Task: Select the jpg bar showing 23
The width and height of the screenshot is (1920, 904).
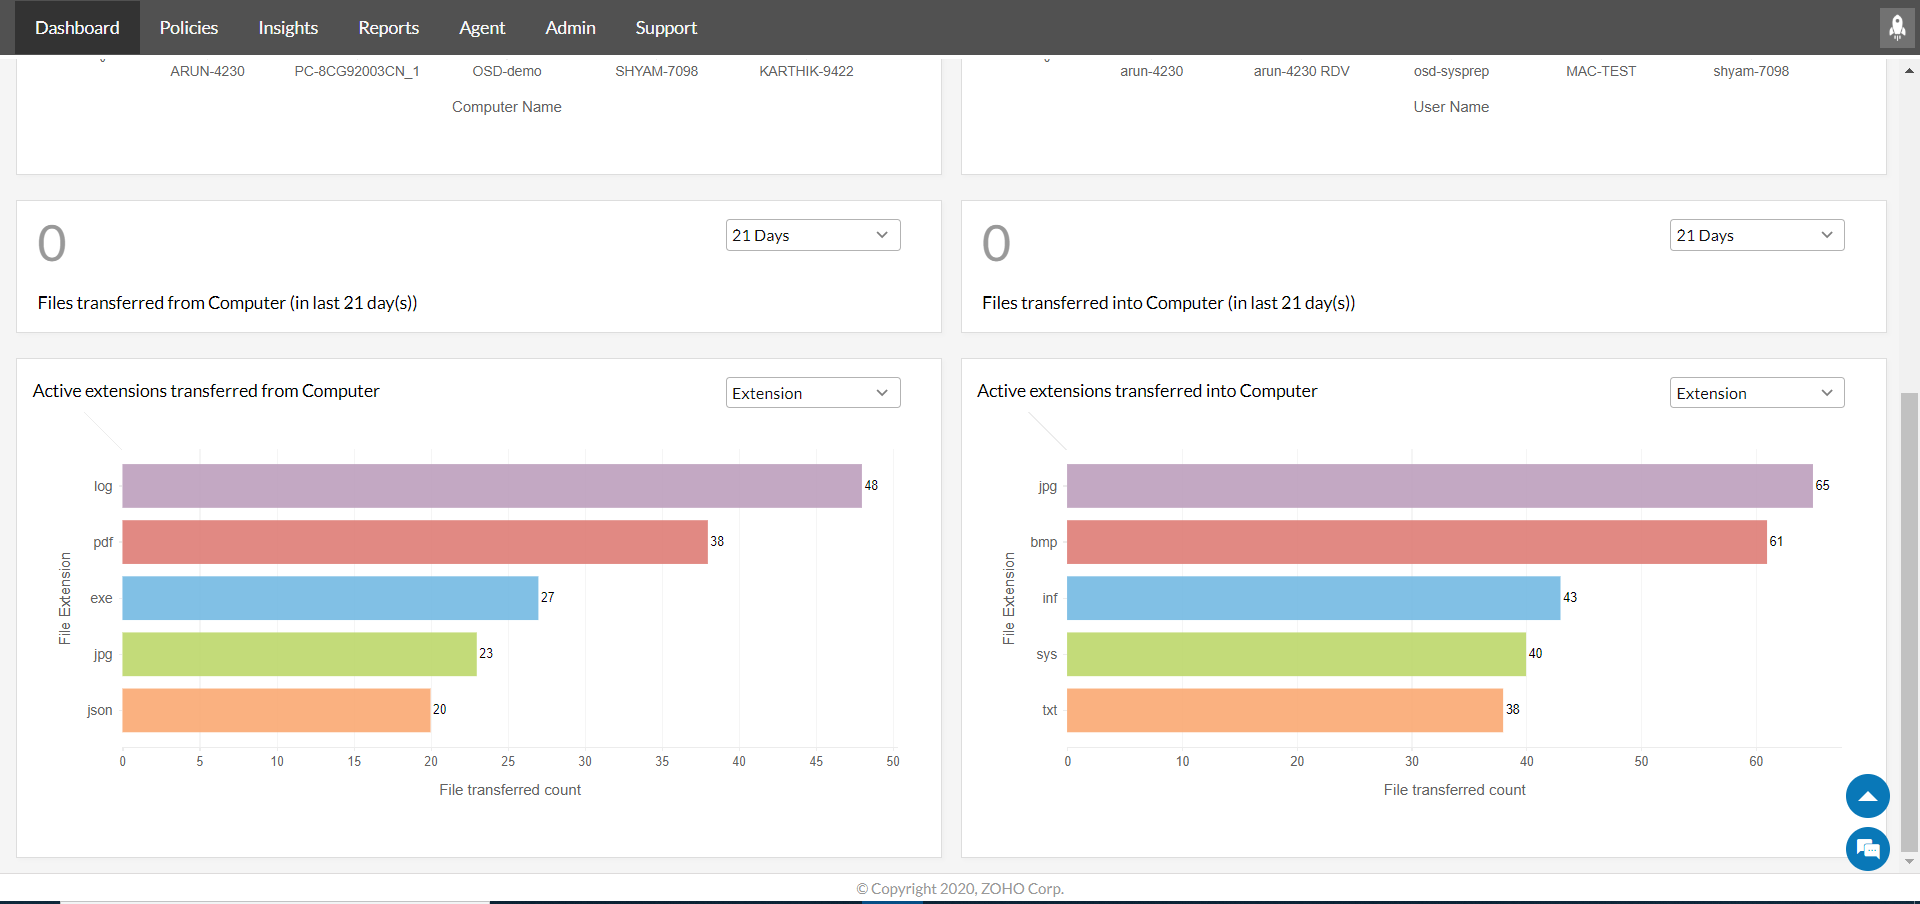Action: pyautogui.click(x=300, y=654)
